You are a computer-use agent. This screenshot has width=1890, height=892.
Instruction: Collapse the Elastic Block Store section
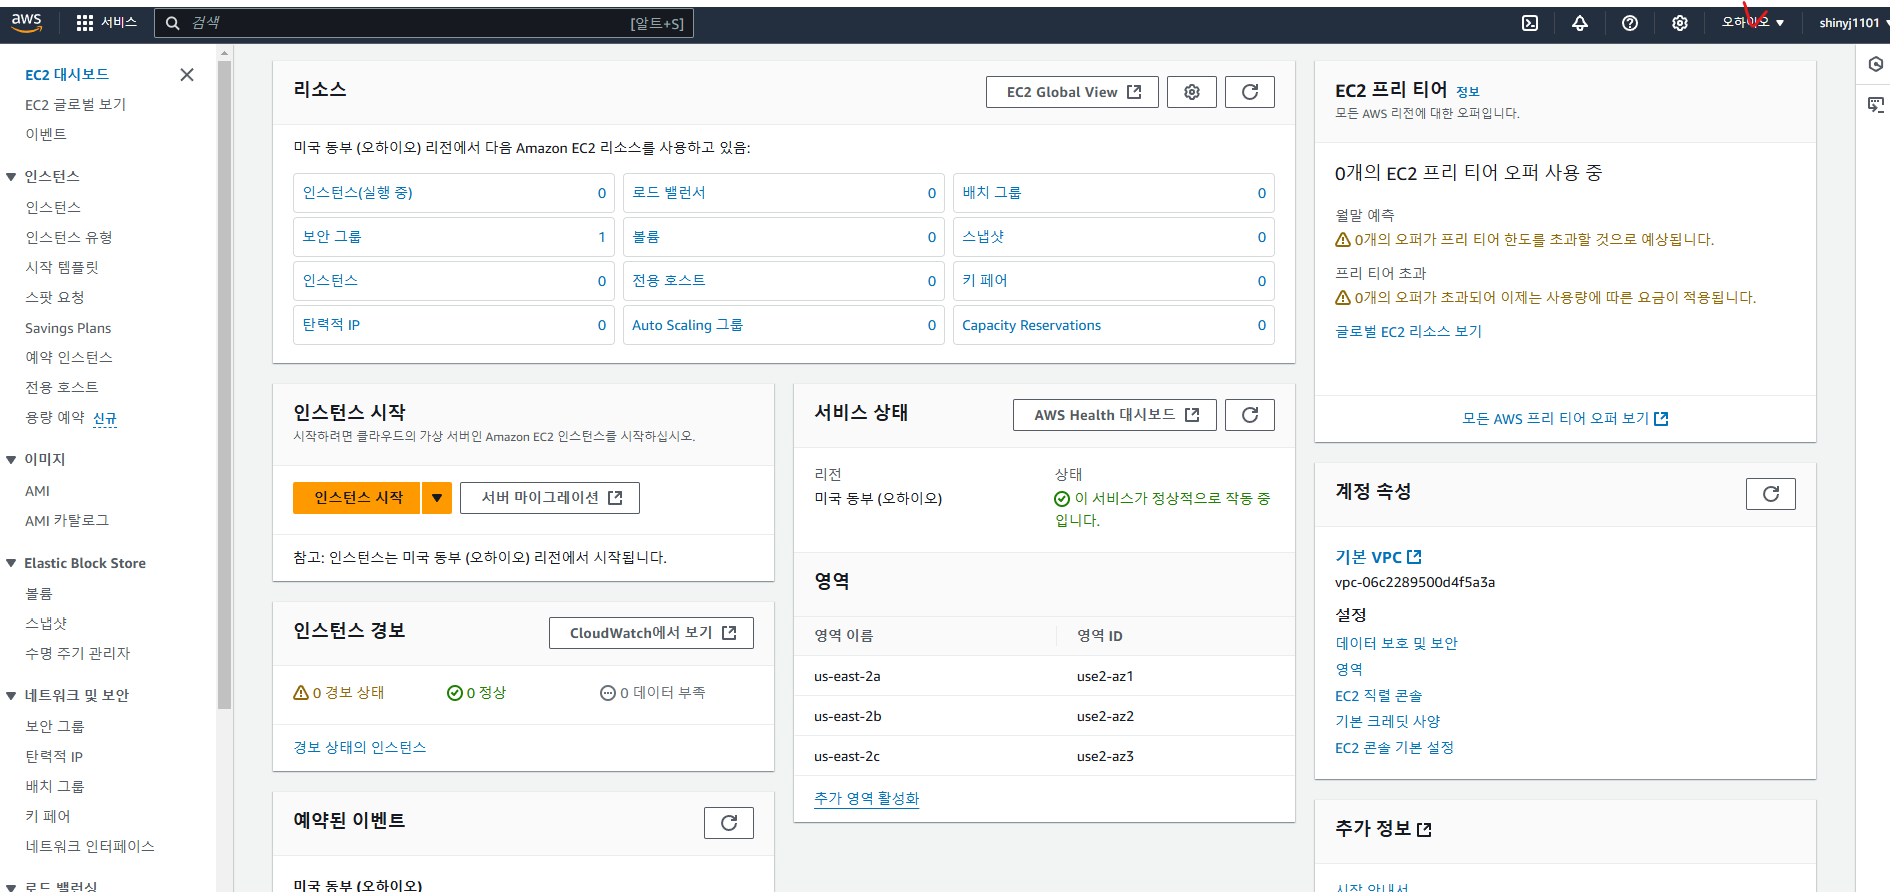pyautogui.click(x=12, y=564)
